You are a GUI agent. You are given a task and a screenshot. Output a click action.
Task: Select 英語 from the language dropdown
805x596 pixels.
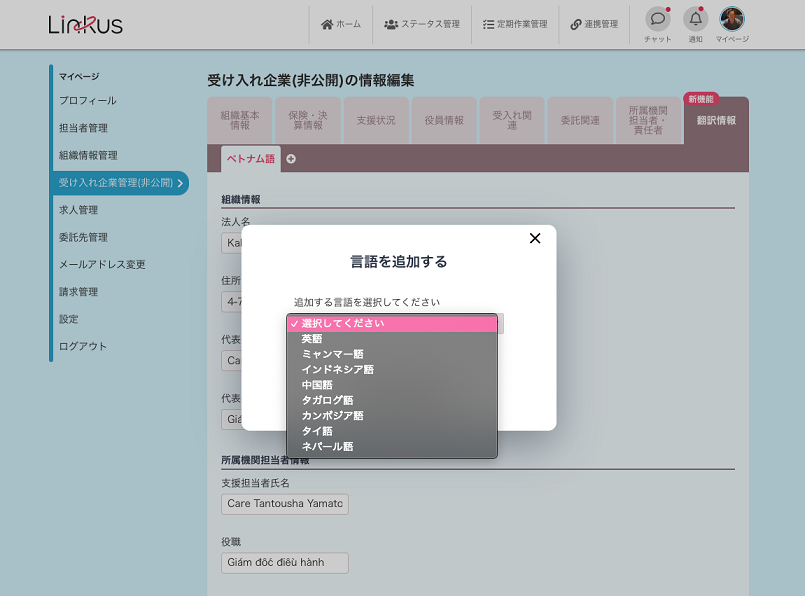tap(312, 339)
